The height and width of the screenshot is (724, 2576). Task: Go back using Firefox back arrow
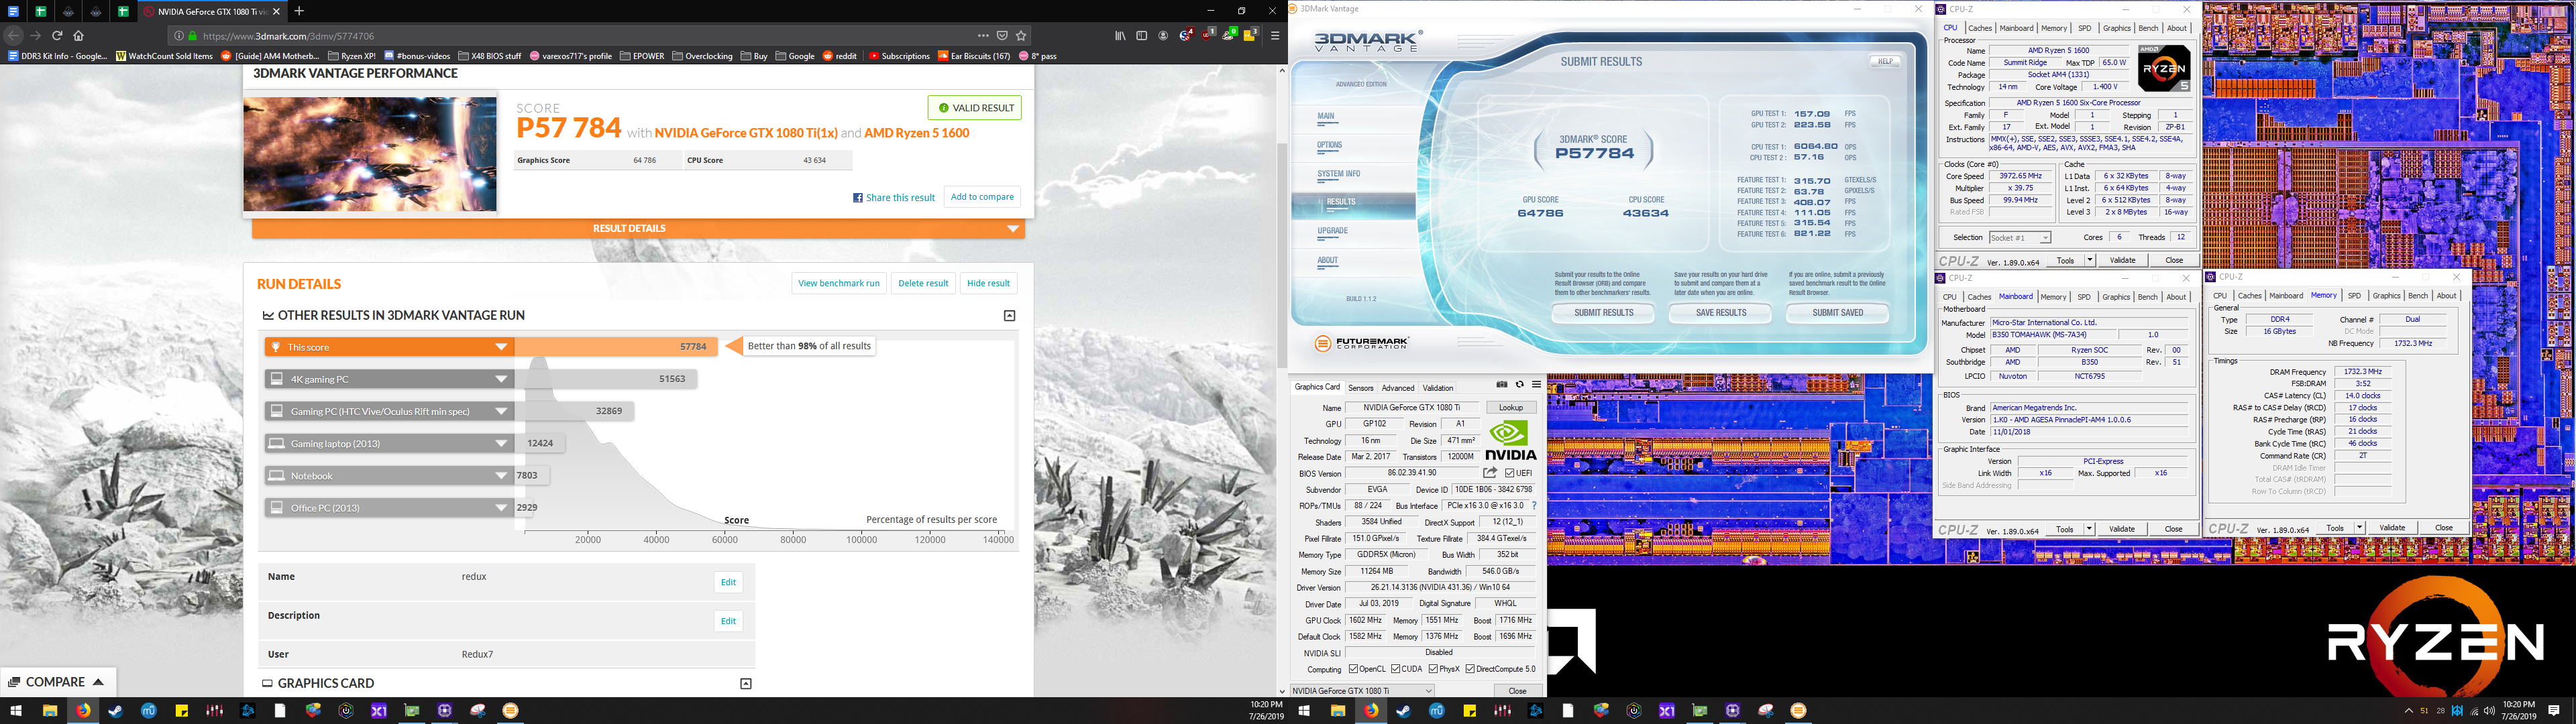click(x=14, y=35)
